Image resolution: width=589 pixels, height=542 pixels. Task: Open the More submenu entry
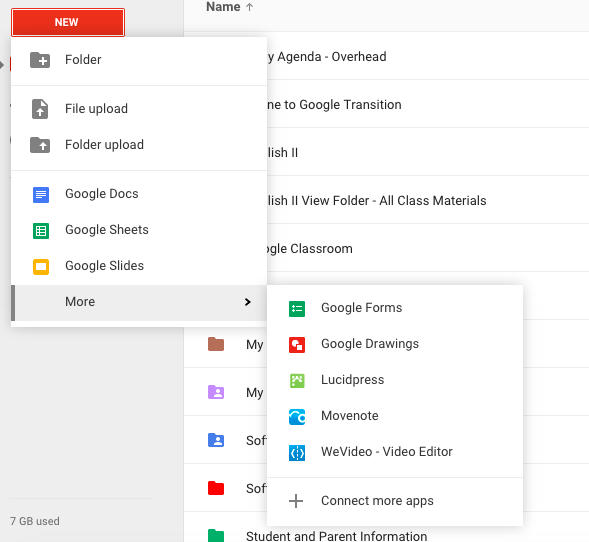[139, 303]
